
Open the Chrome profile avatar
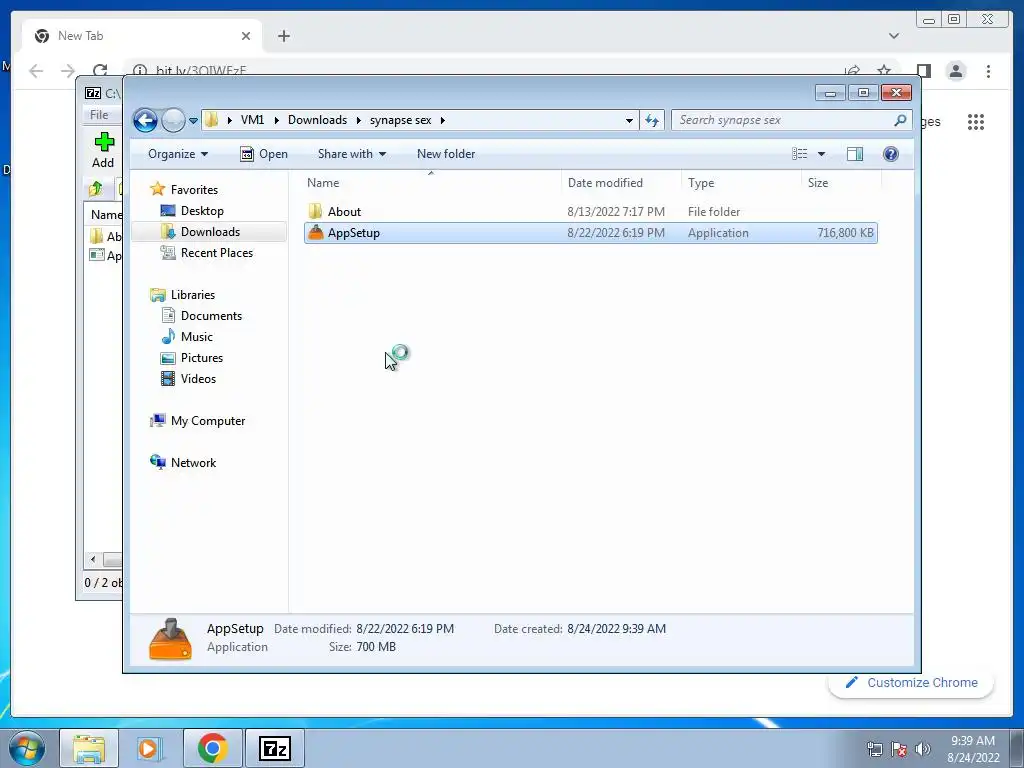[955, 71]
